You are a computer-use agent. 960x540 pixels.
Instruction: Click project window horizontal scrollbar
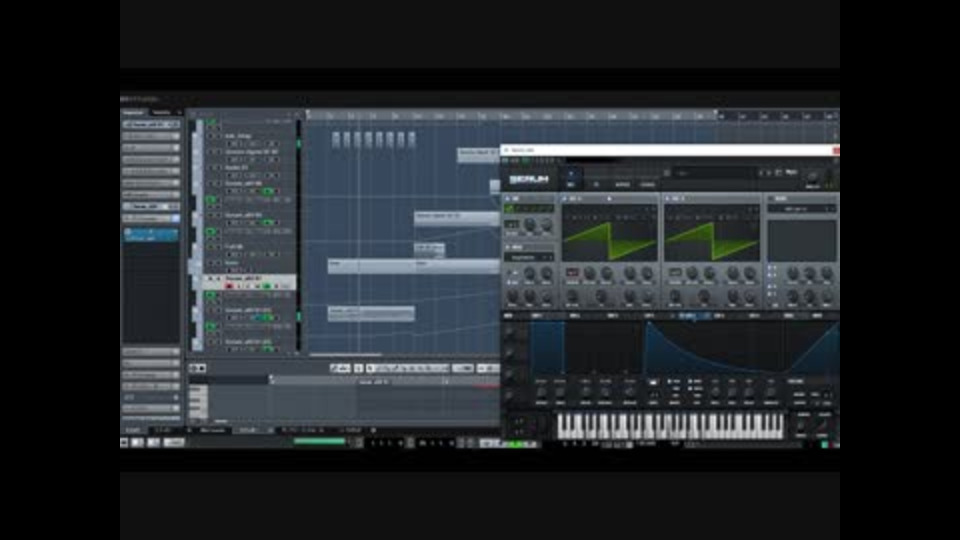[x=346, y=354]
